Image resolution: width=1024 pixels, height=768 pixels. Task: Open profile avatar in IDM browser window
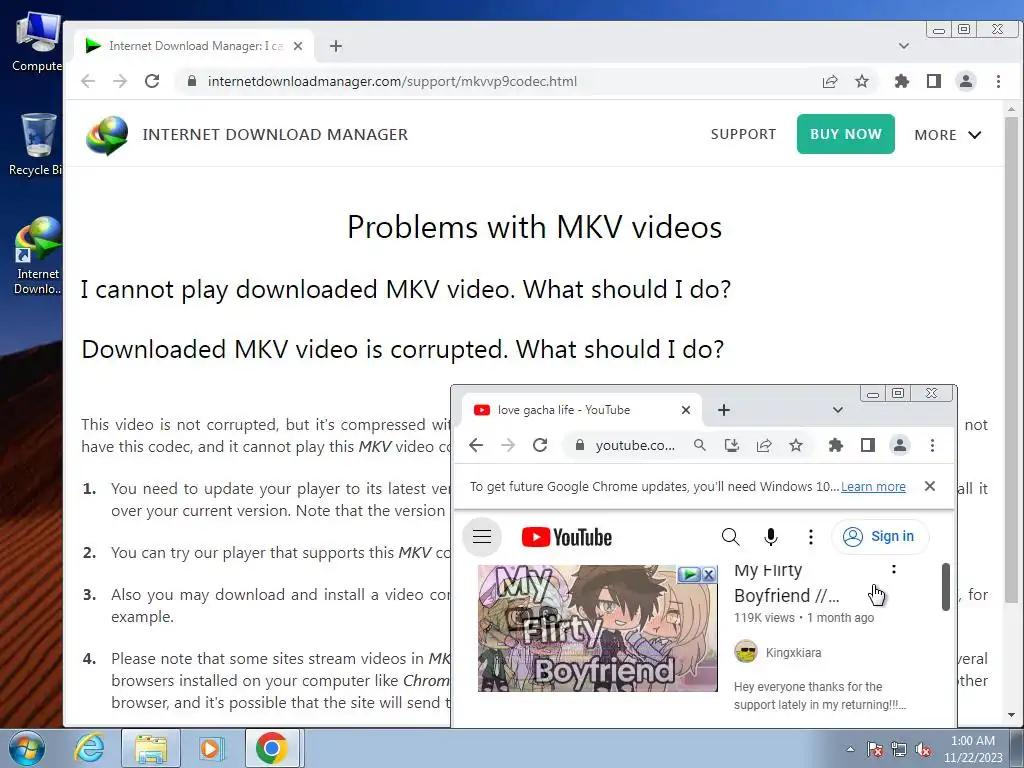966,81
